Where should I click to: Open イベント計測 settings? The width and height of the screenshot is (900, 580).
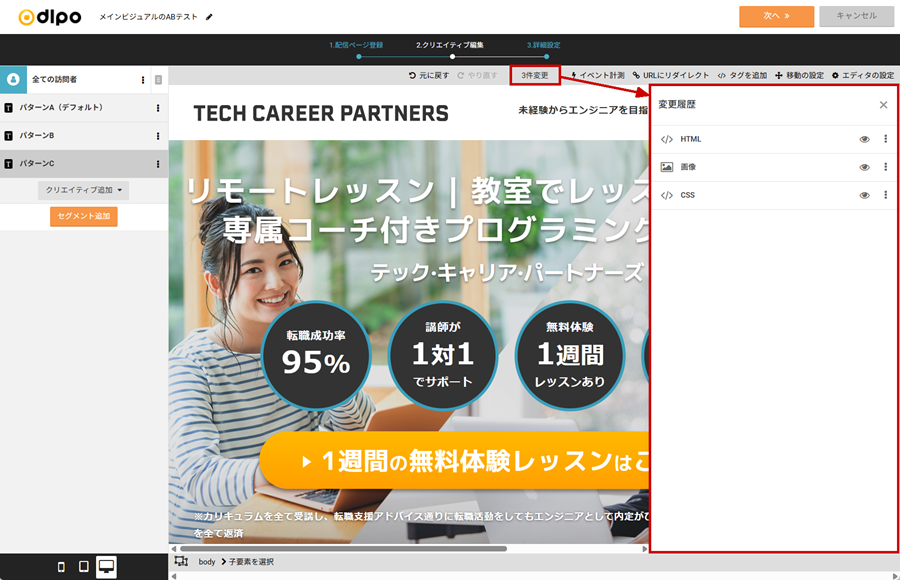click(598, 75)
